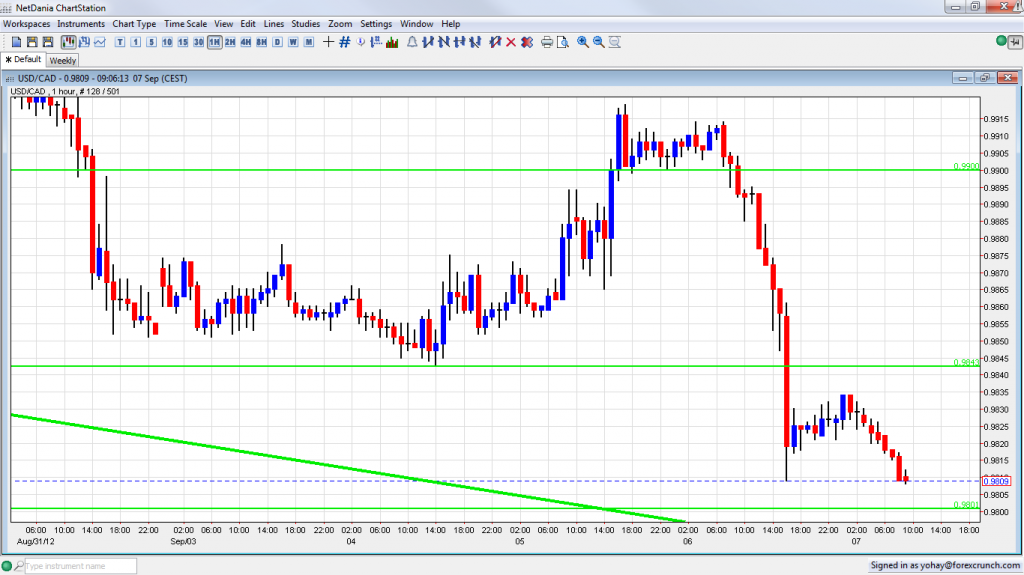1024x575 pixels.
Task: Enable the crosshair cursor tool
Action: [328, 42]
